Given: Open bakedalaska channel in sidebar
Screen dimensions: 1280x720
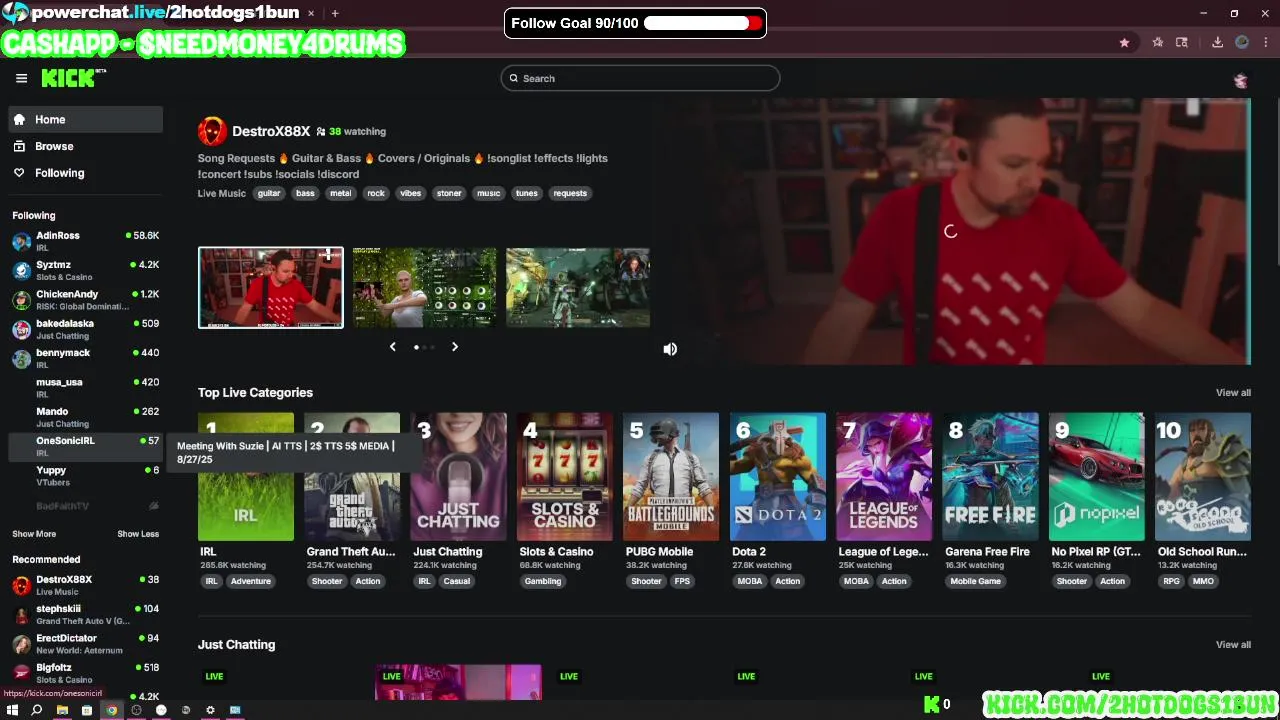Looking at the screenshot, I should [x=85, y=329].
